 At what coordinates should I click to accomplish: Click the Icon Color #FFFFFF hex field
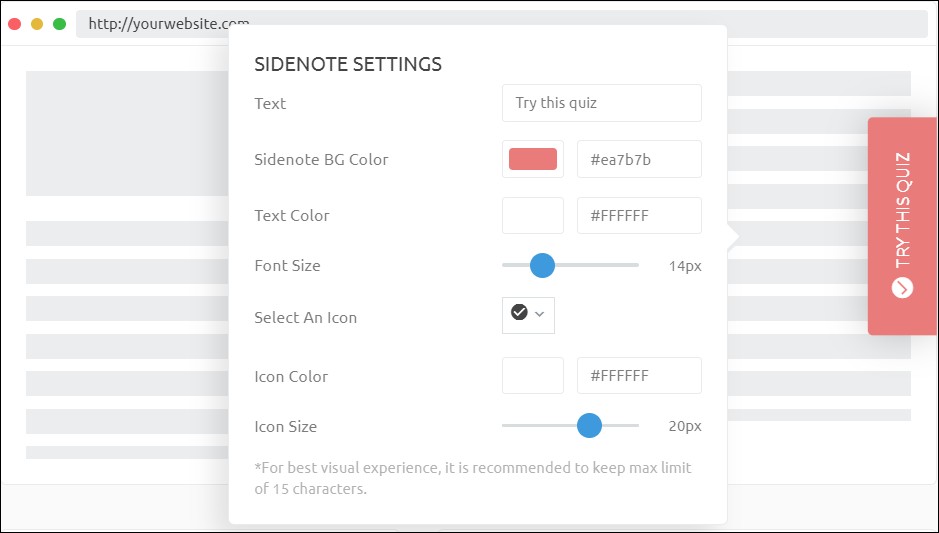[x=639, y=376]
